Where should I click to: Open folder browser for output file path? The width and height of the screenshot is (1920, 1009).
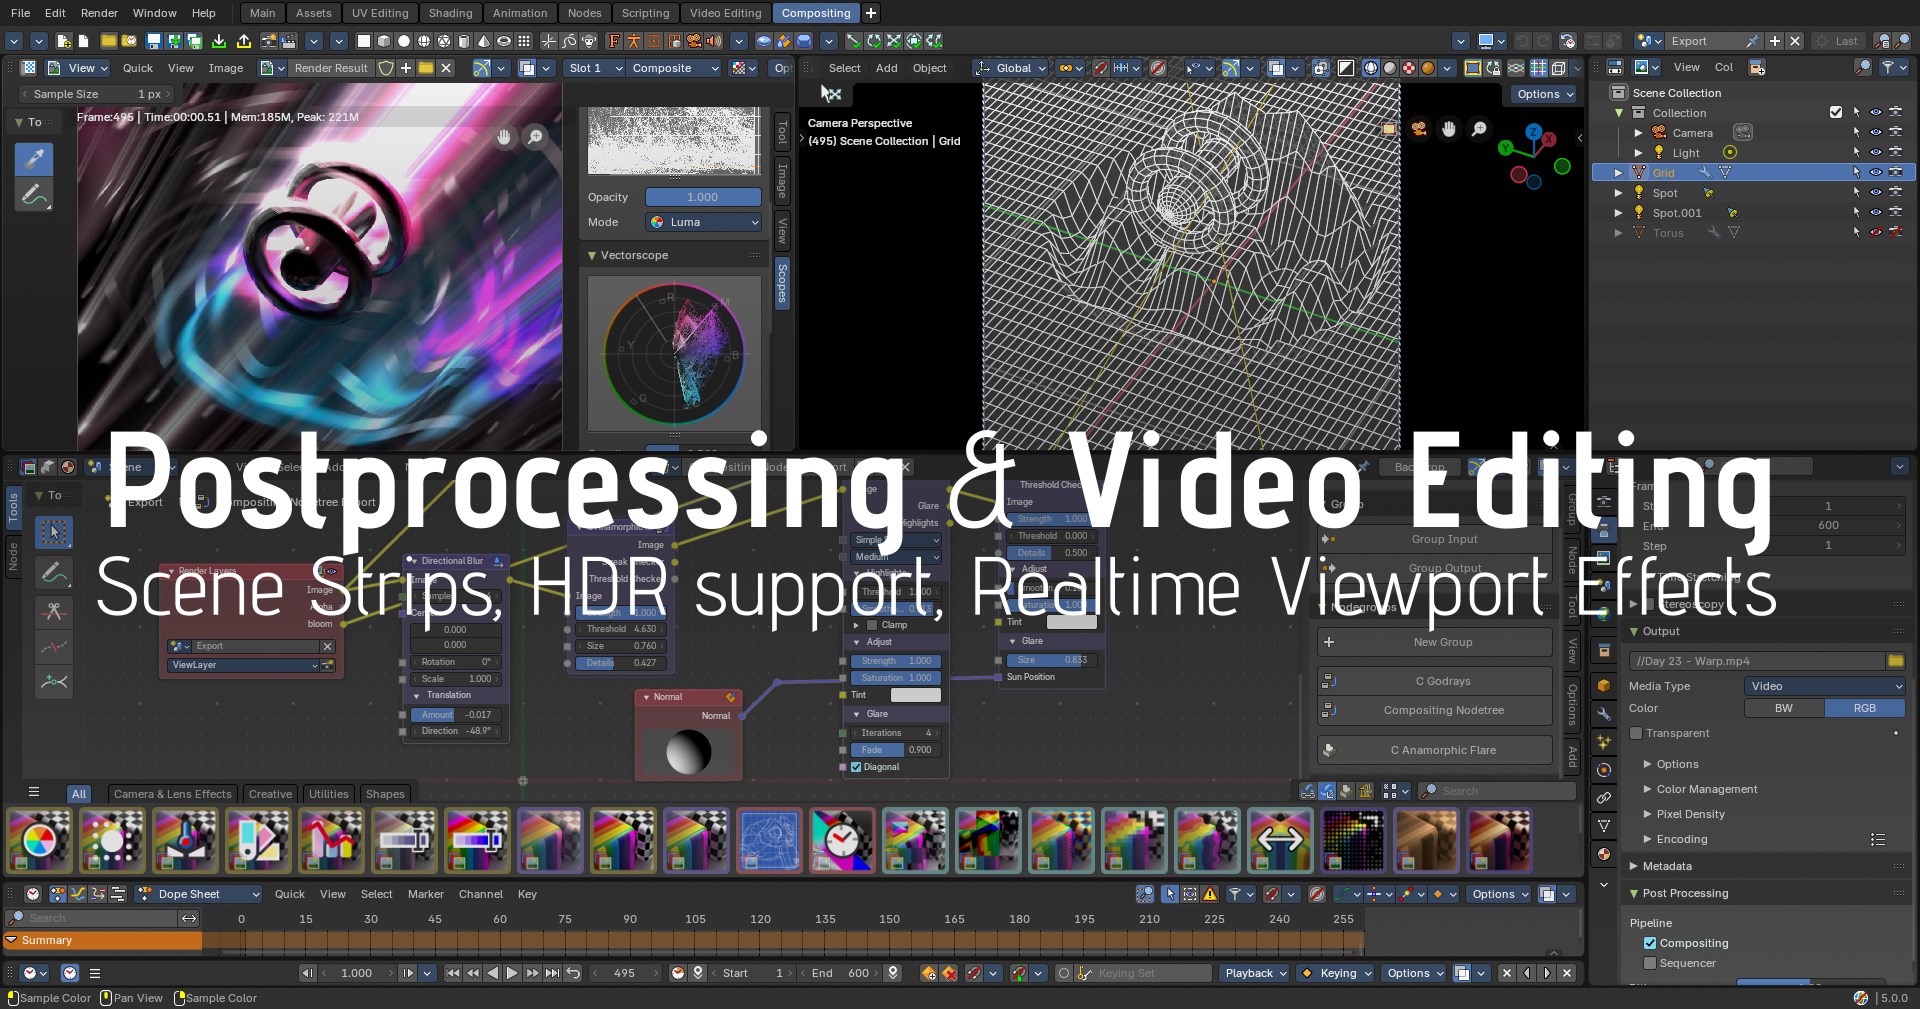pos(1895,661)
